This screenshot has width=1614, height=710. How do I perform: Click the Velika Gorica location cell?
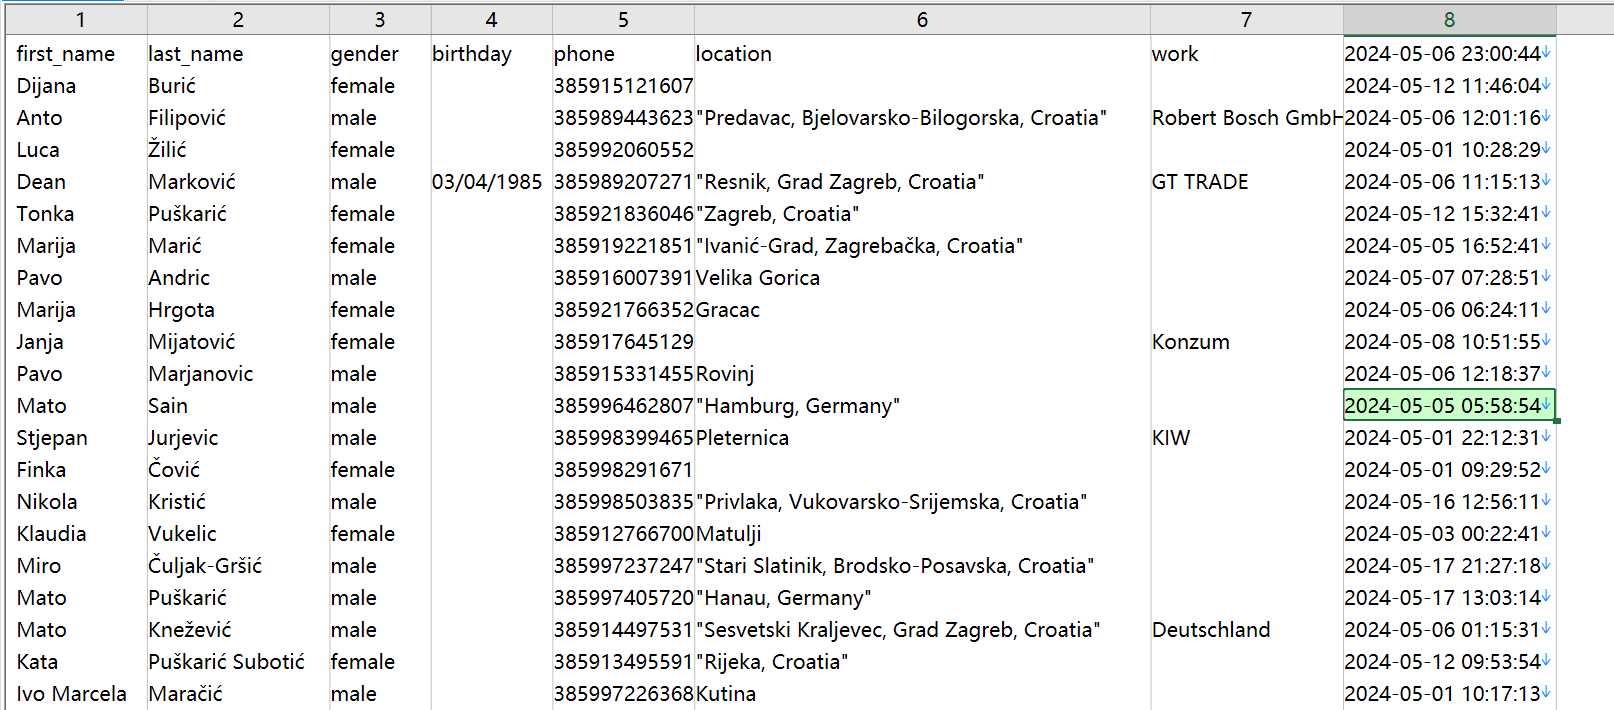pyautogui.click(x=922, y=278)
